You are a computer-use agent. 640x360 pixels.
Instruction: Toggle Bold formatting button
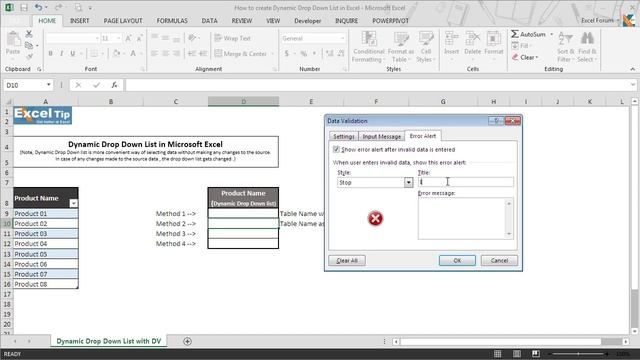[x=50, y=53]
